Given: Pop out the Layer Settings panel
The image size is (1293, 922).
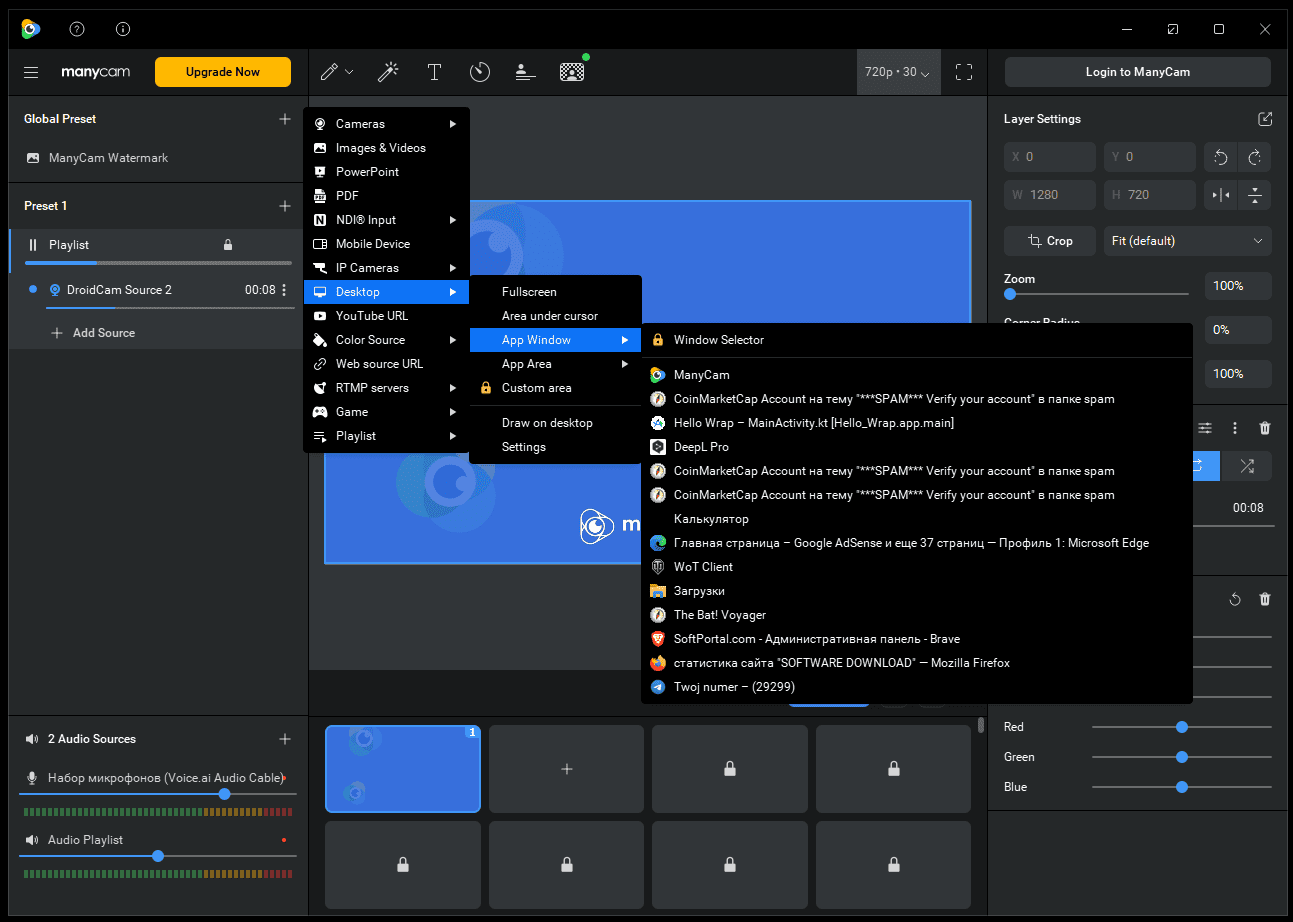Looking at the screenshot, I should coord(1265,119).
